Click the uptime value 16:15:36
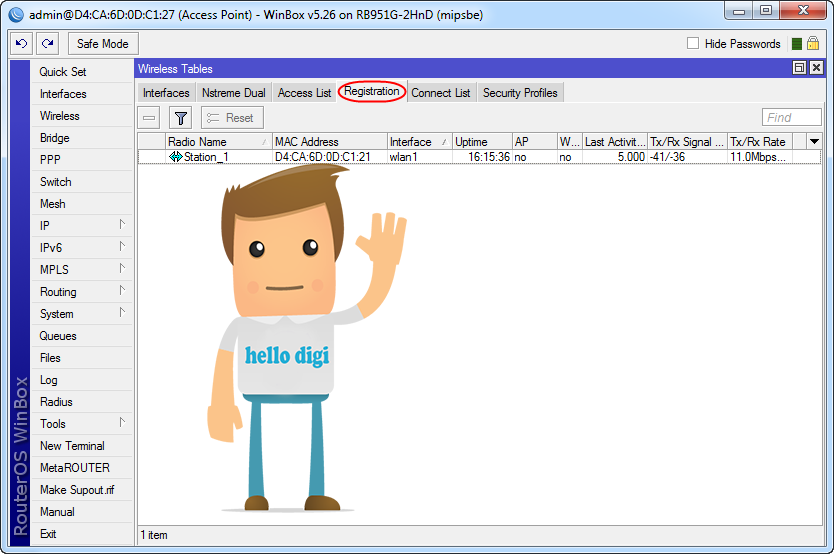 (489, 157)
